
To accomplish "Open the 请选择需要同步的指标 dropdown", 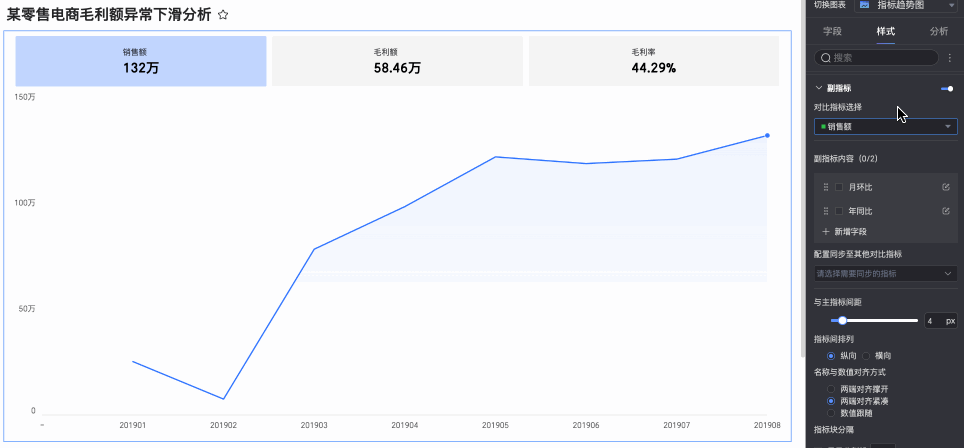I will [x=886, y=273].
